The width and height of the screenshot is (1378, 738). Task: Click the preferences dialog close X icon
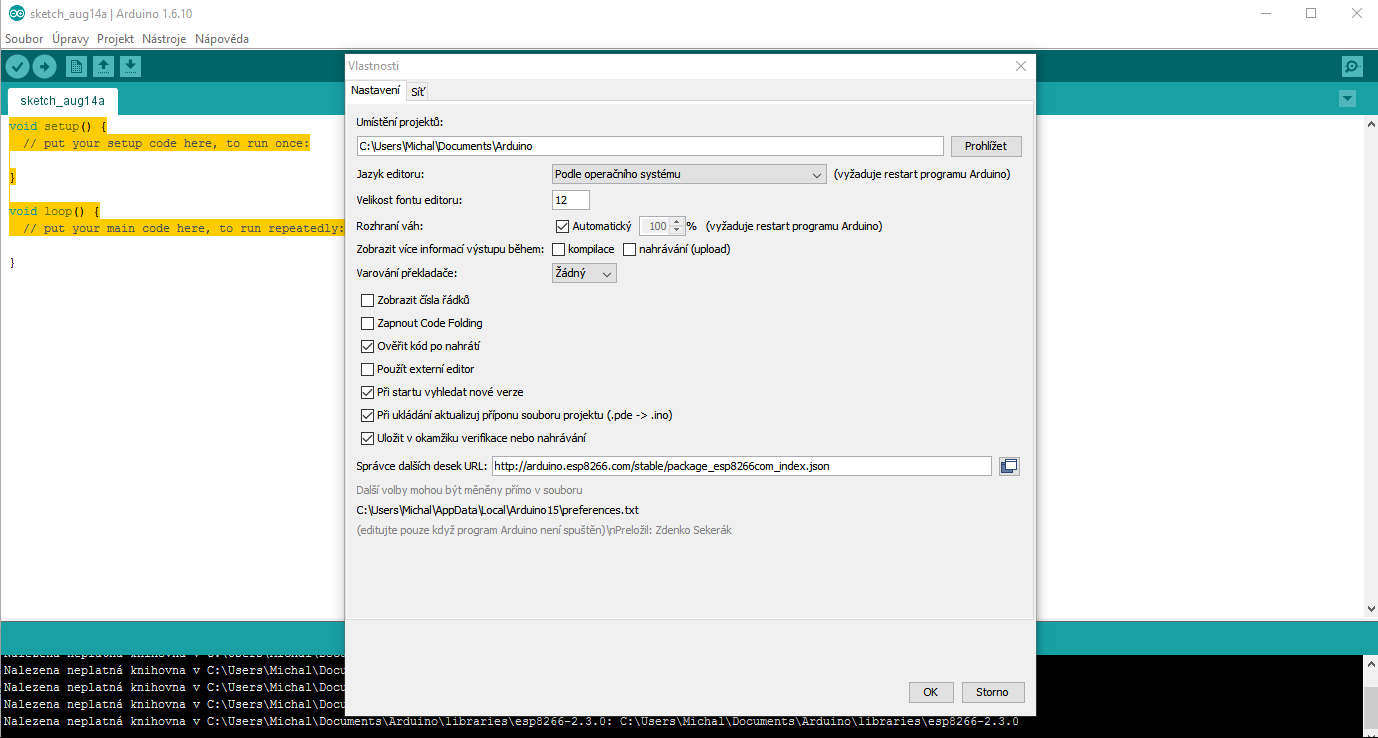coord(1020,65)
